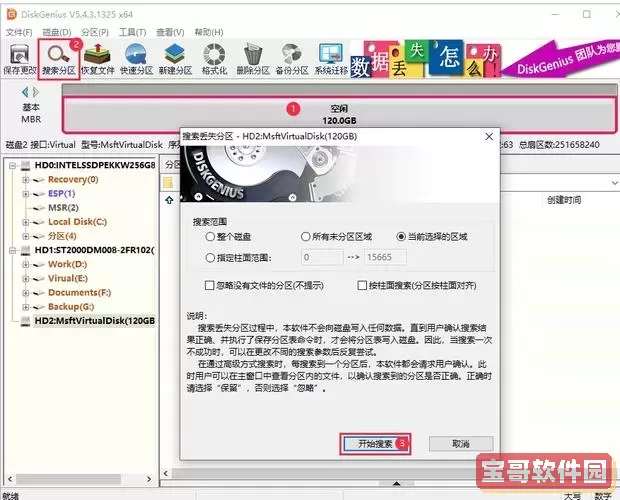Open the File (文件) menu
Screen dimensions: 620x500
[x=19, y=32]
